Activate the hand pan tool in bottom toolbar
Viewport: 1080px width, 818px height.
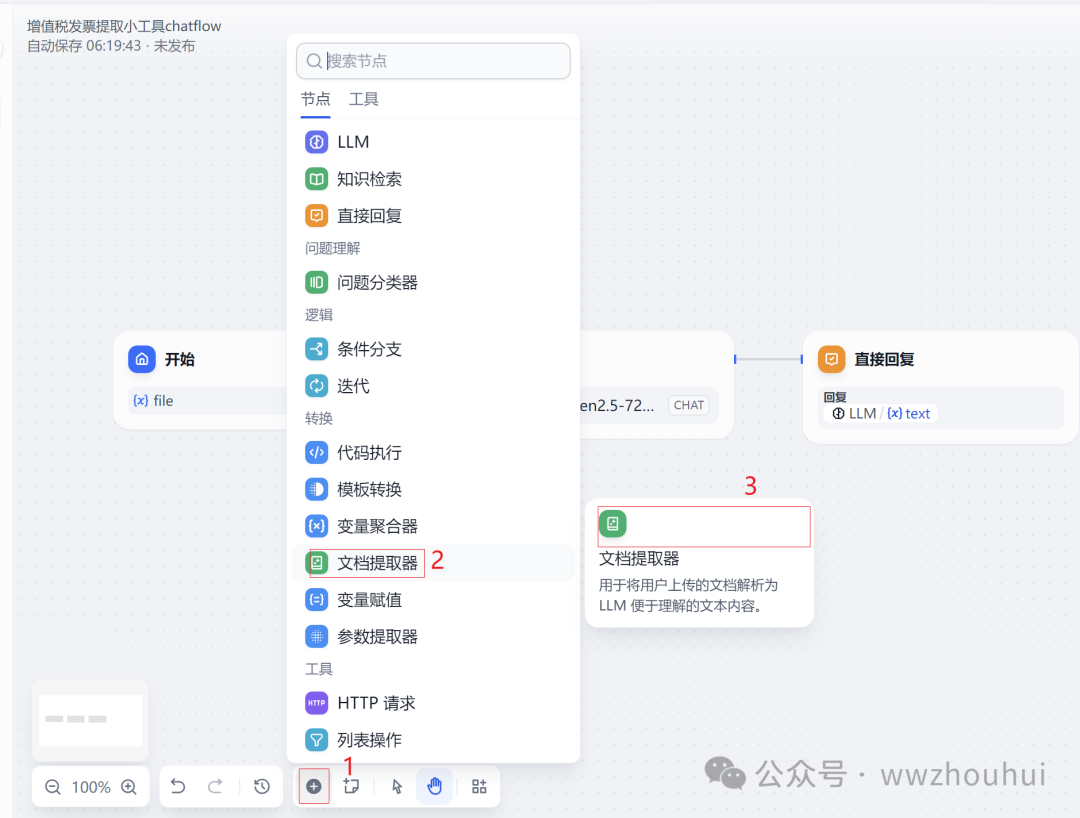click(x=435, y=787)
